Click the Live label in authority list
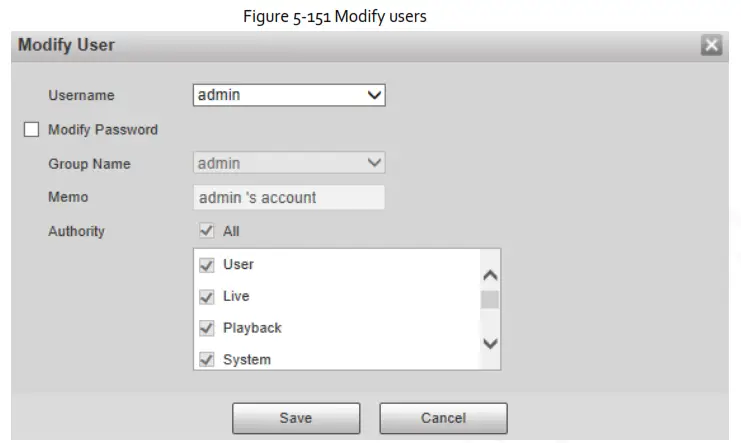The image size is (741, 443). coord(236,296)
